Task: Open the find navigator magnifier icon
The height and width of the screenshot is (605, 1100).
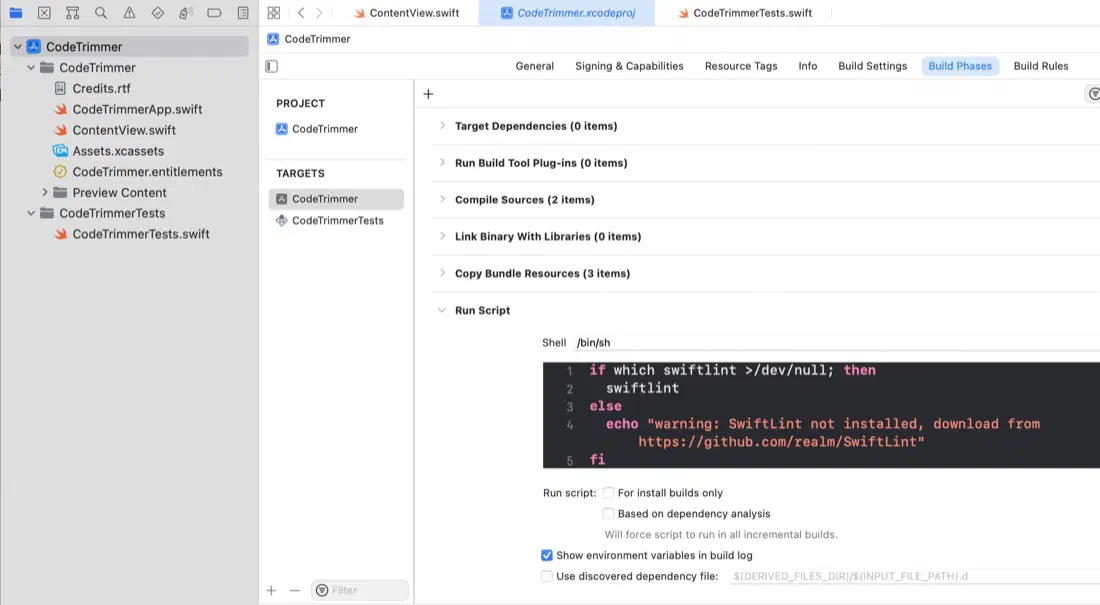Action: tap(101, 13)
